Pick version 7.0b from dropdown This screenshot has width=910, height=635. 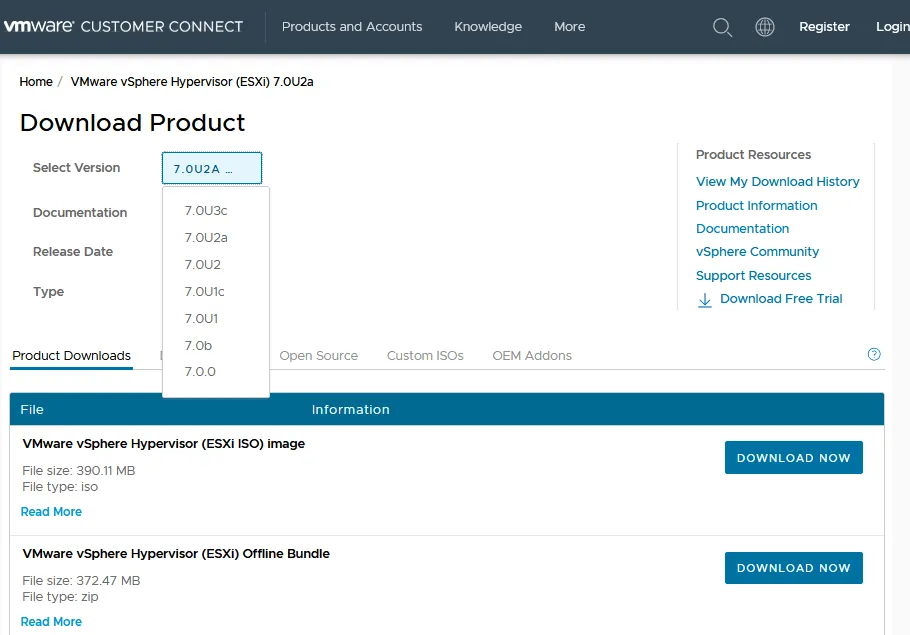[198, 346]
